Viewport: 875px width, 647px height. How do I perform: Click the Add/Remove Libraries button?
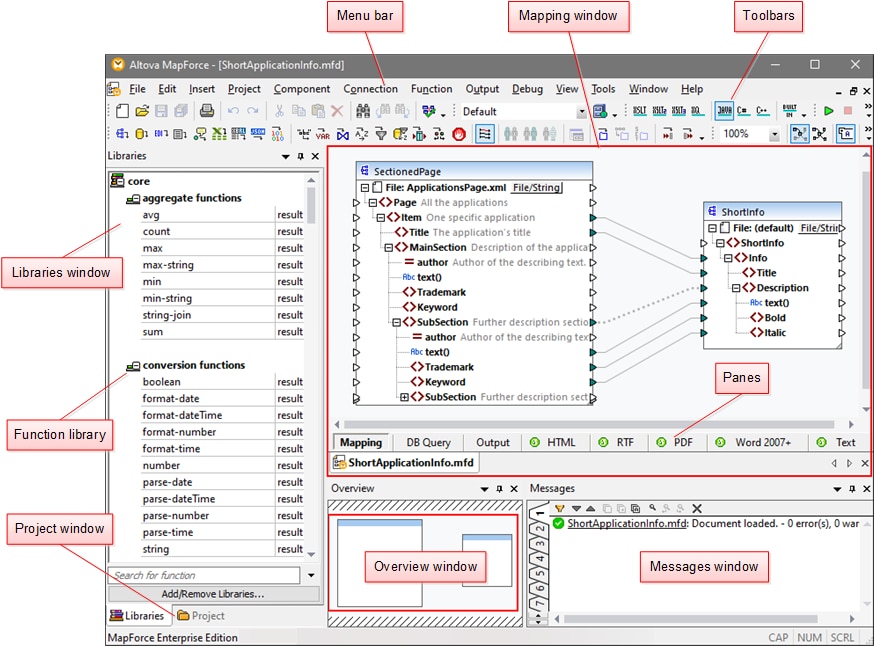pos(213,594)
